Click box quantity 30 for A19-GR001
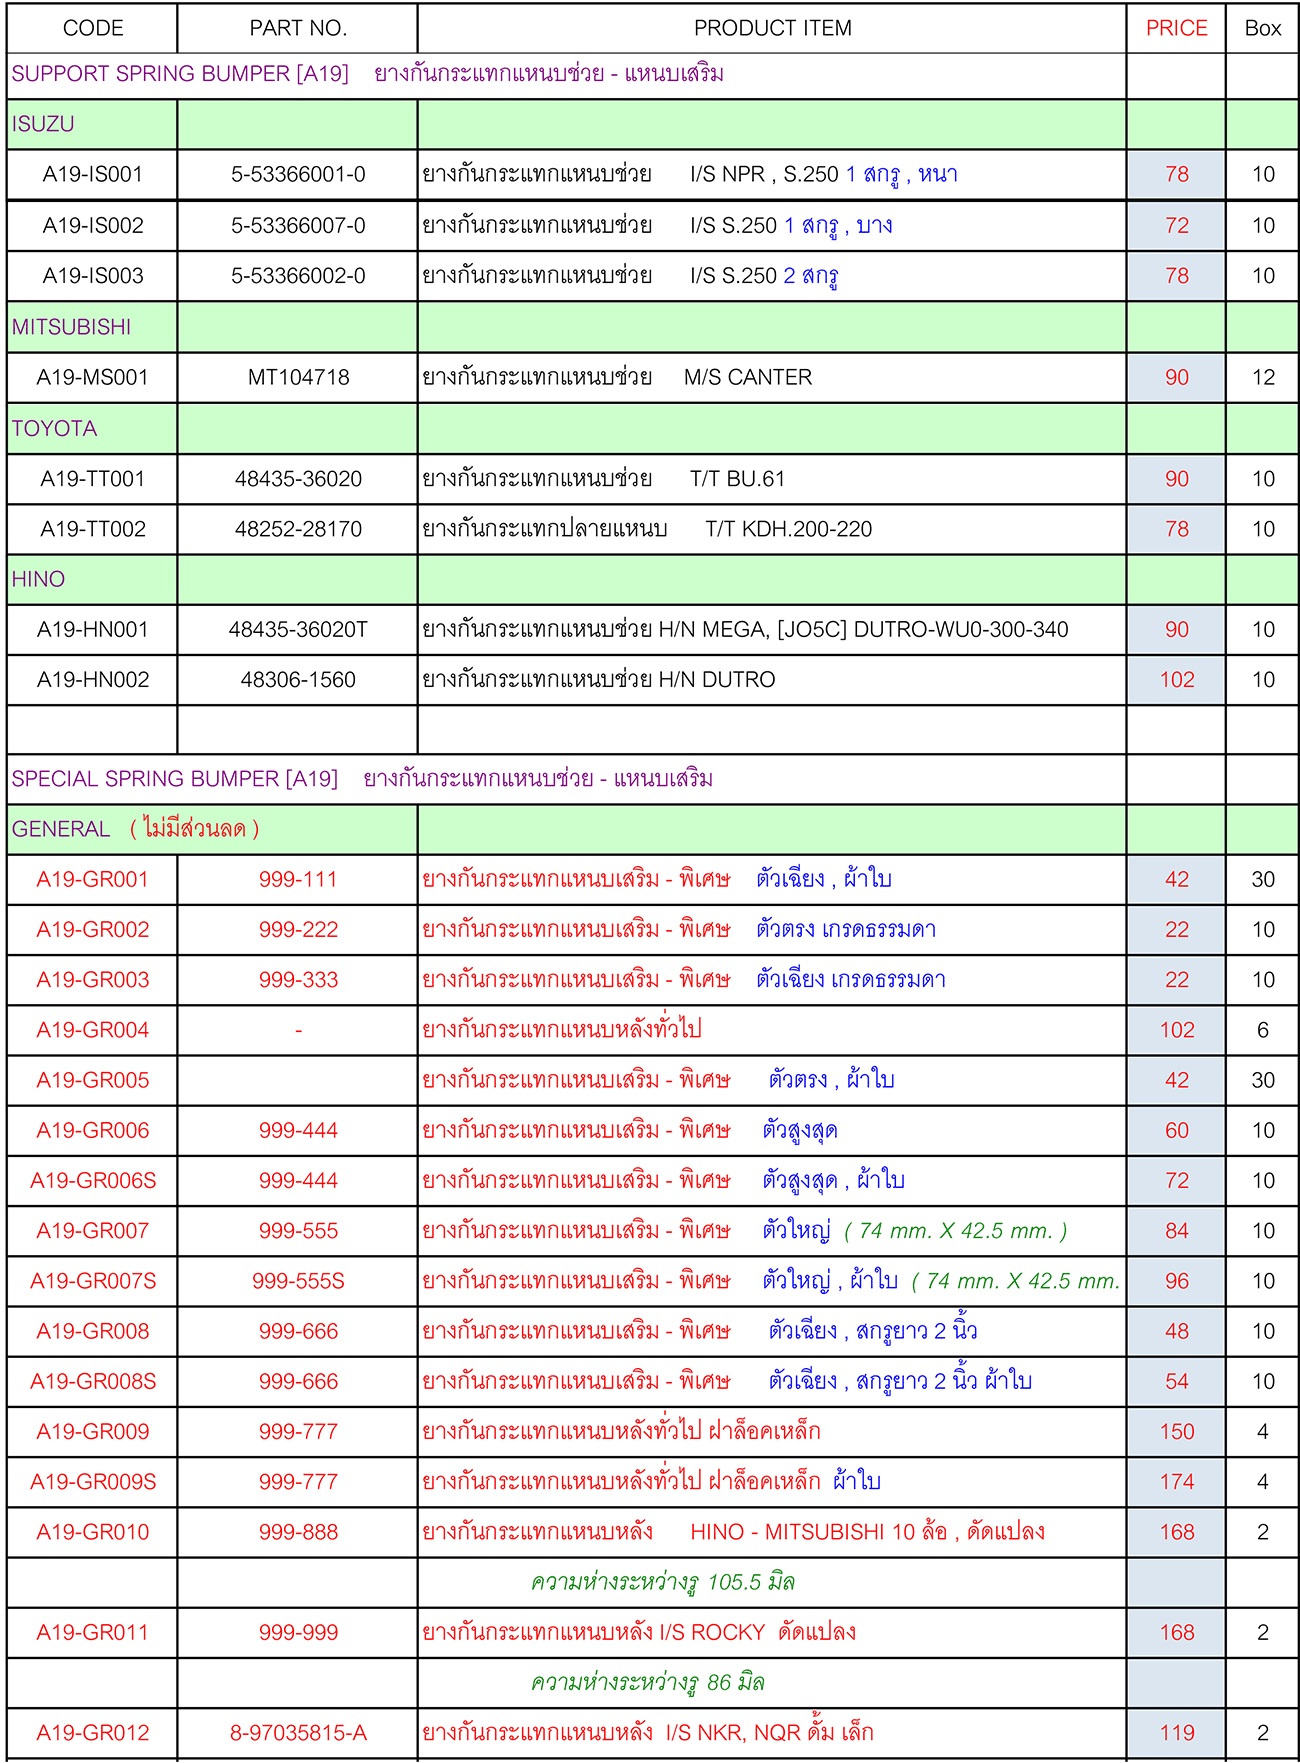Viewport: 1300px width, 1763px height. click(x=1263, y=880)
